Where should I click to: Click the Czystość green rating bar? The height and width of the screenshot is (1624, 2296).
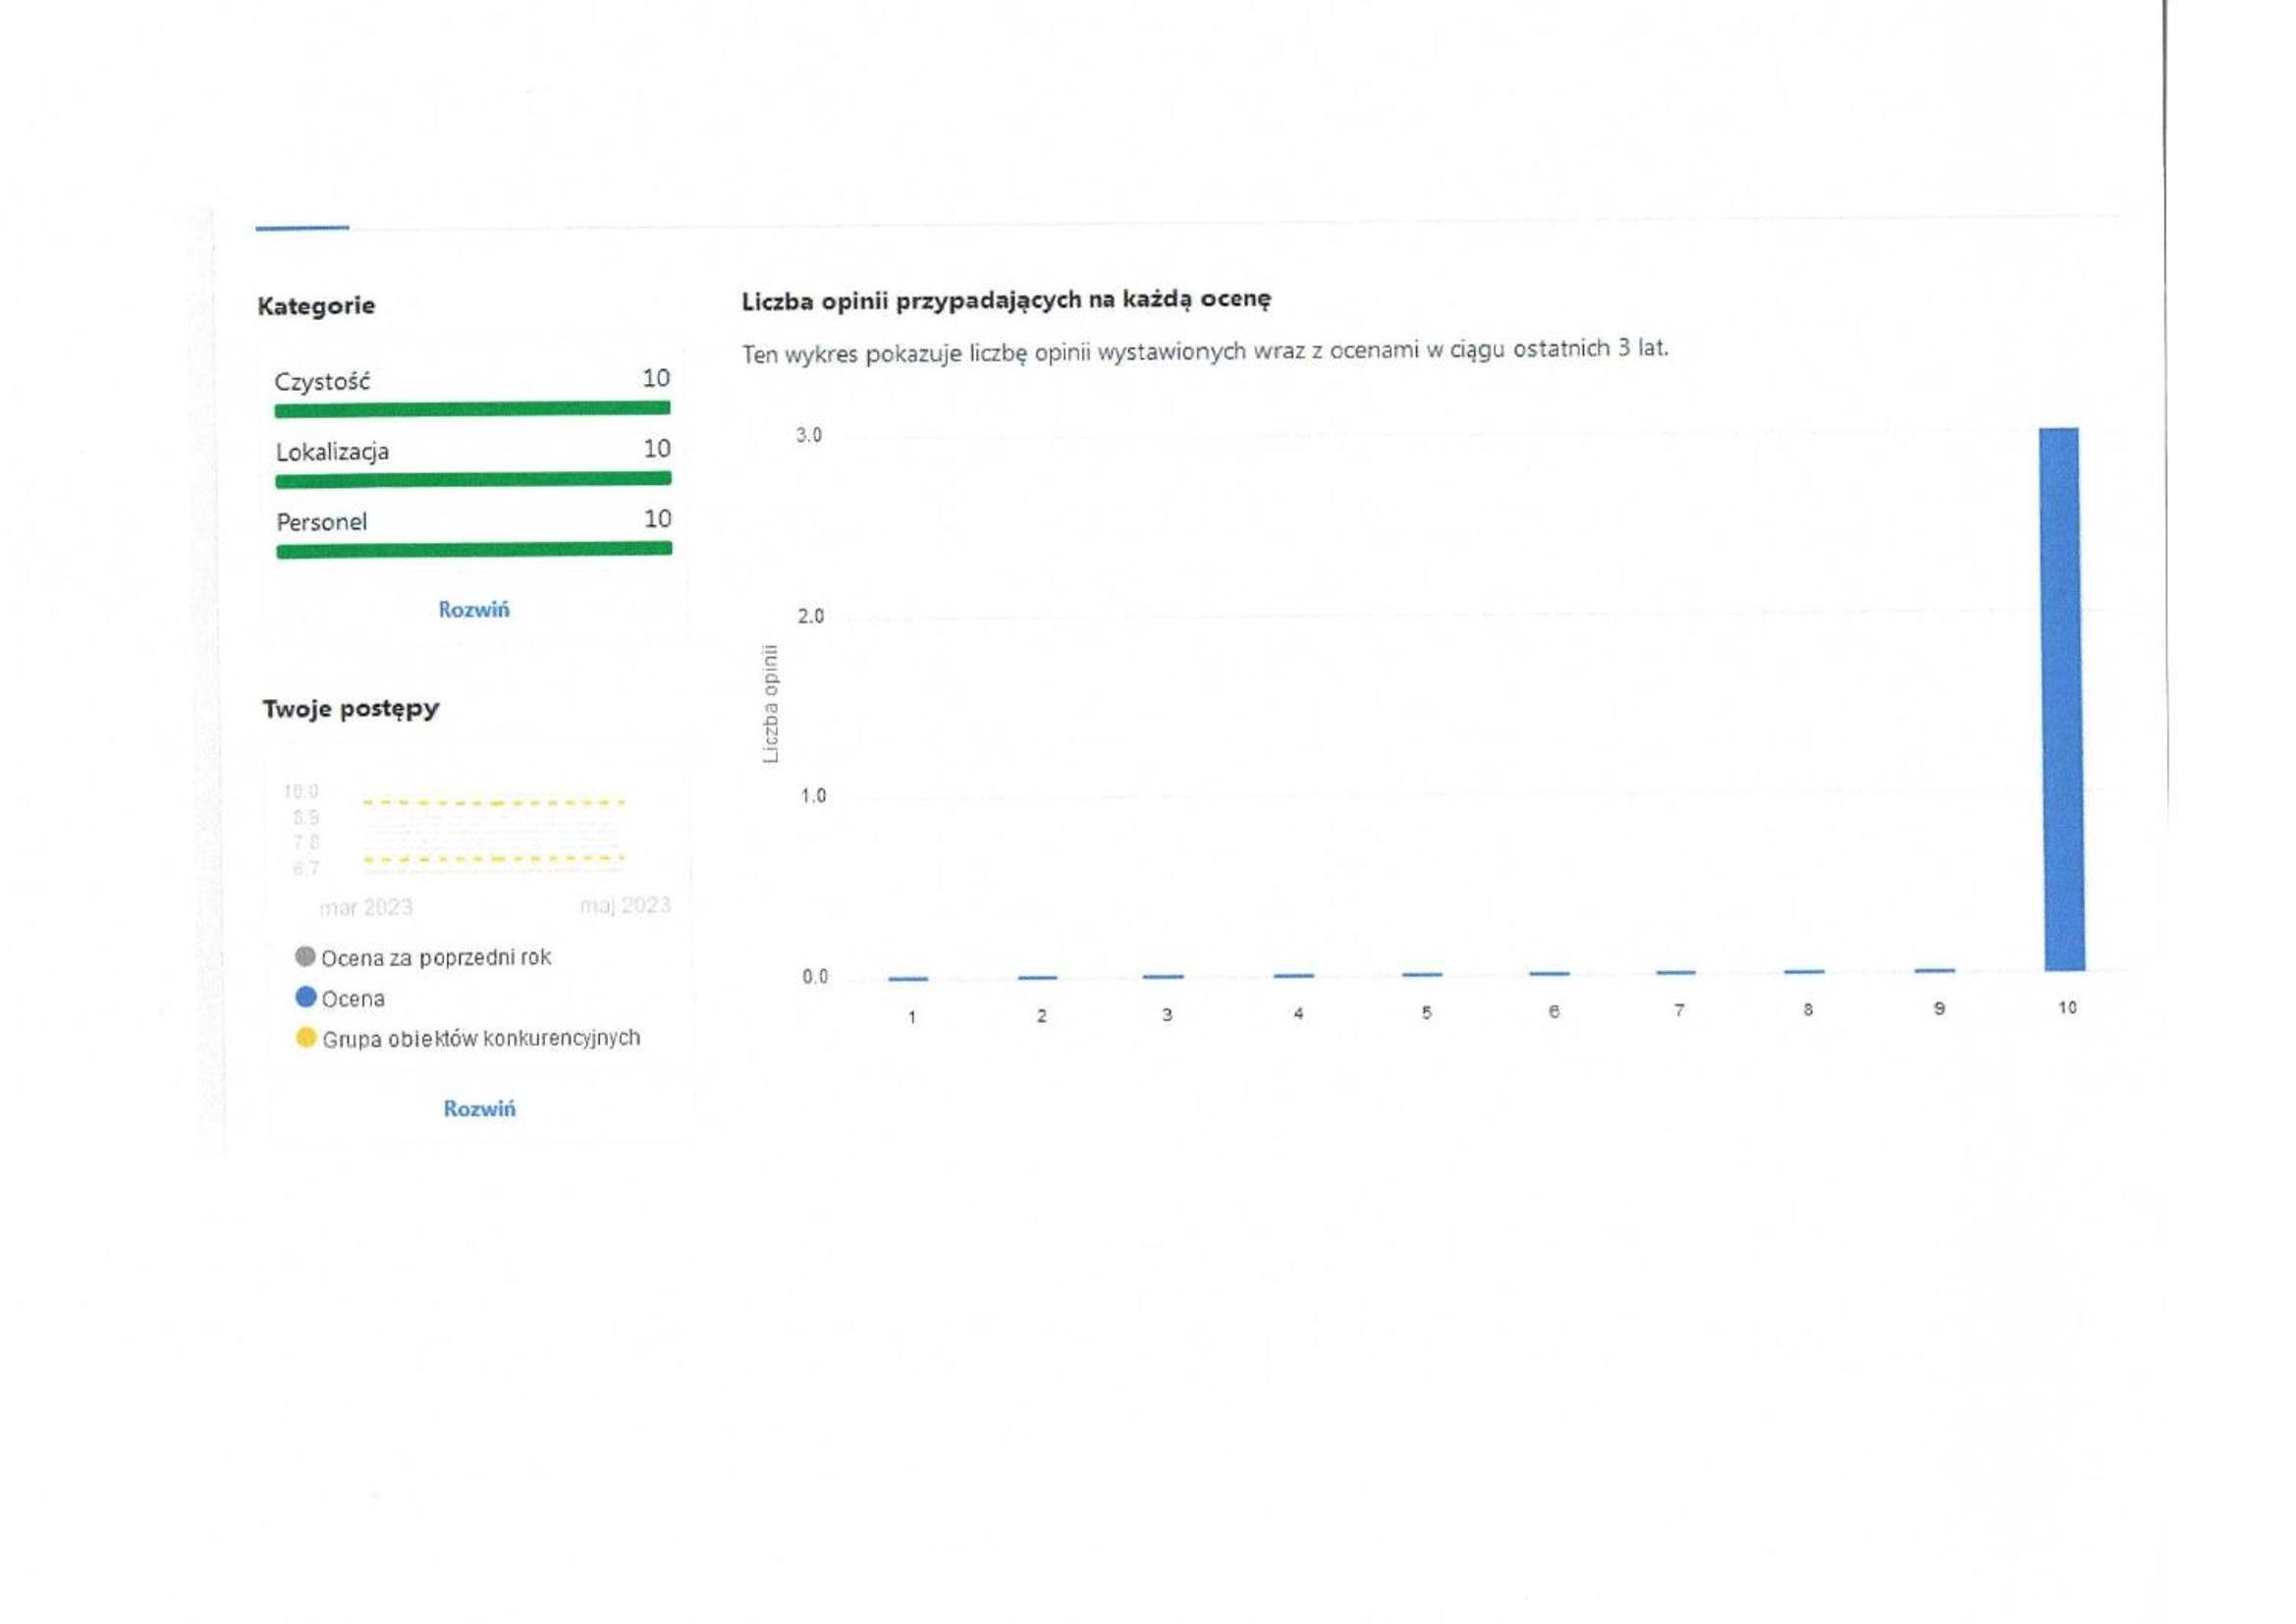[472, 408]
